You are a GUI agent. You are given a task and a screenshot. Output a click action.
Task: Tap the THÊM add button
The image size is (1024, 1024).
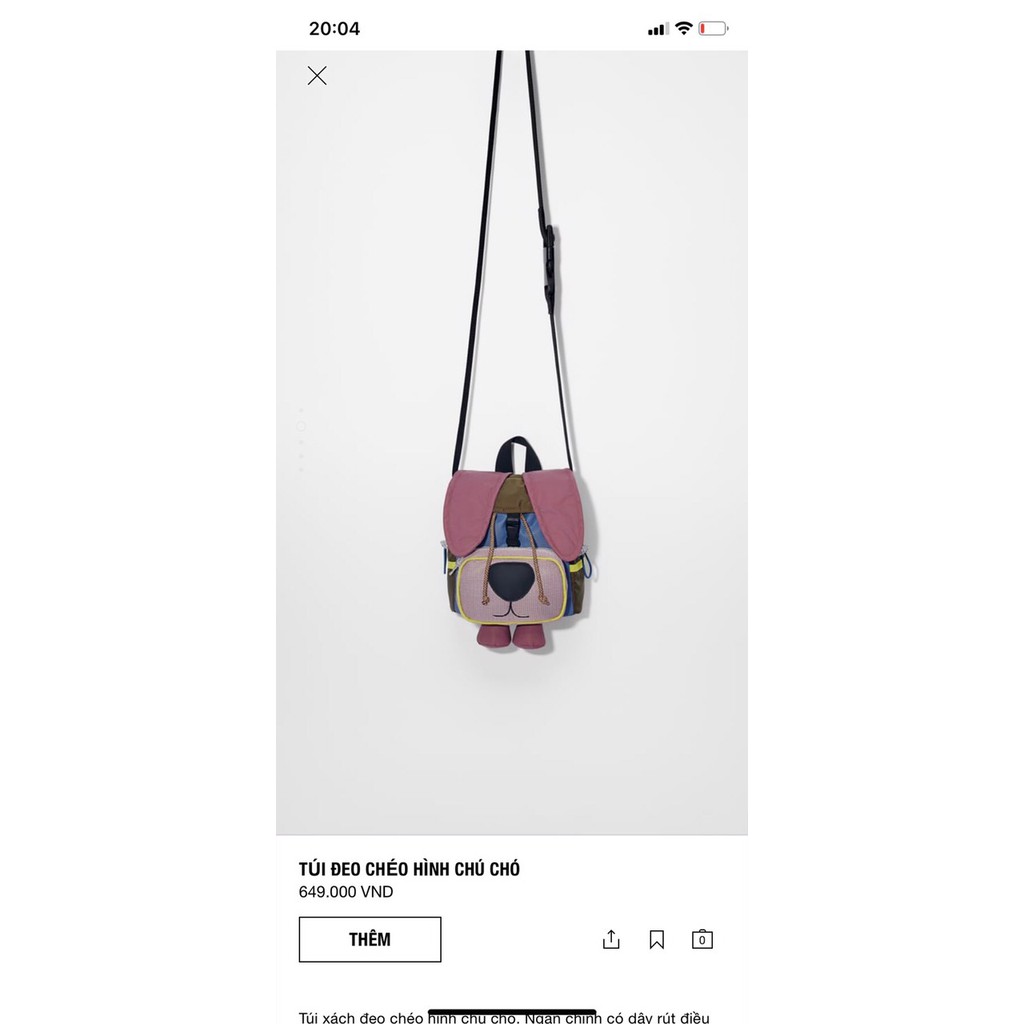click(370, 939)
